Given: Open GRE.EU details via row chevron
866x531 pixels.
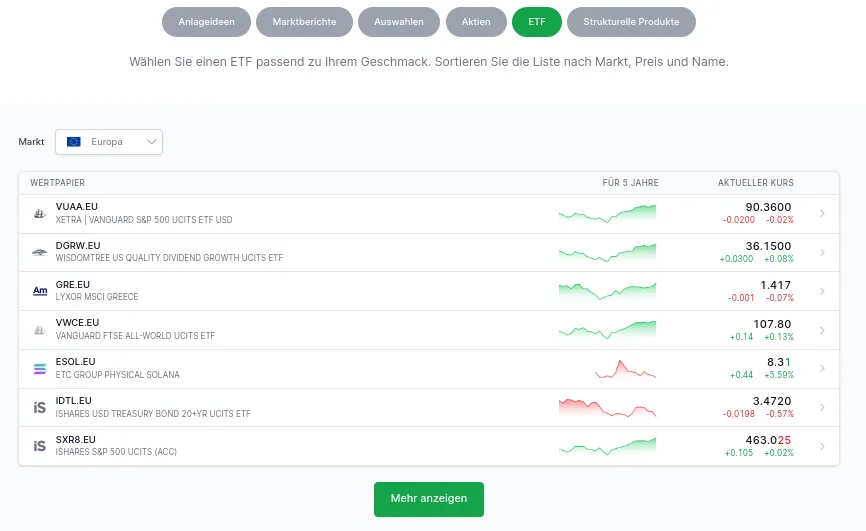Looking at the screenshot, I should (x=822, y=291).
